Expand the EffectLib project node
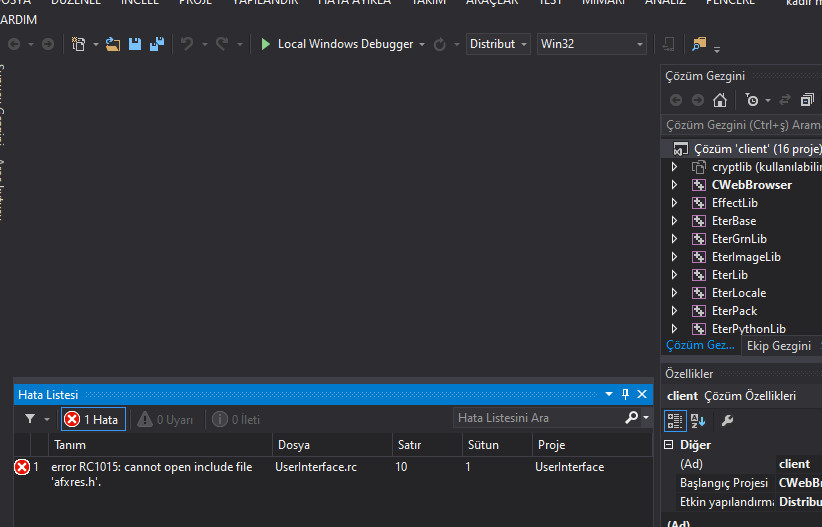 click(675, 203)
